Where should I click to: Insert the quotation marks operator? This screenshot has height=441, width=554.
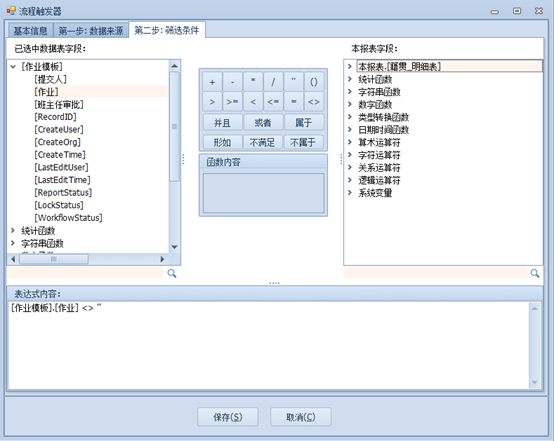point(294,82)
